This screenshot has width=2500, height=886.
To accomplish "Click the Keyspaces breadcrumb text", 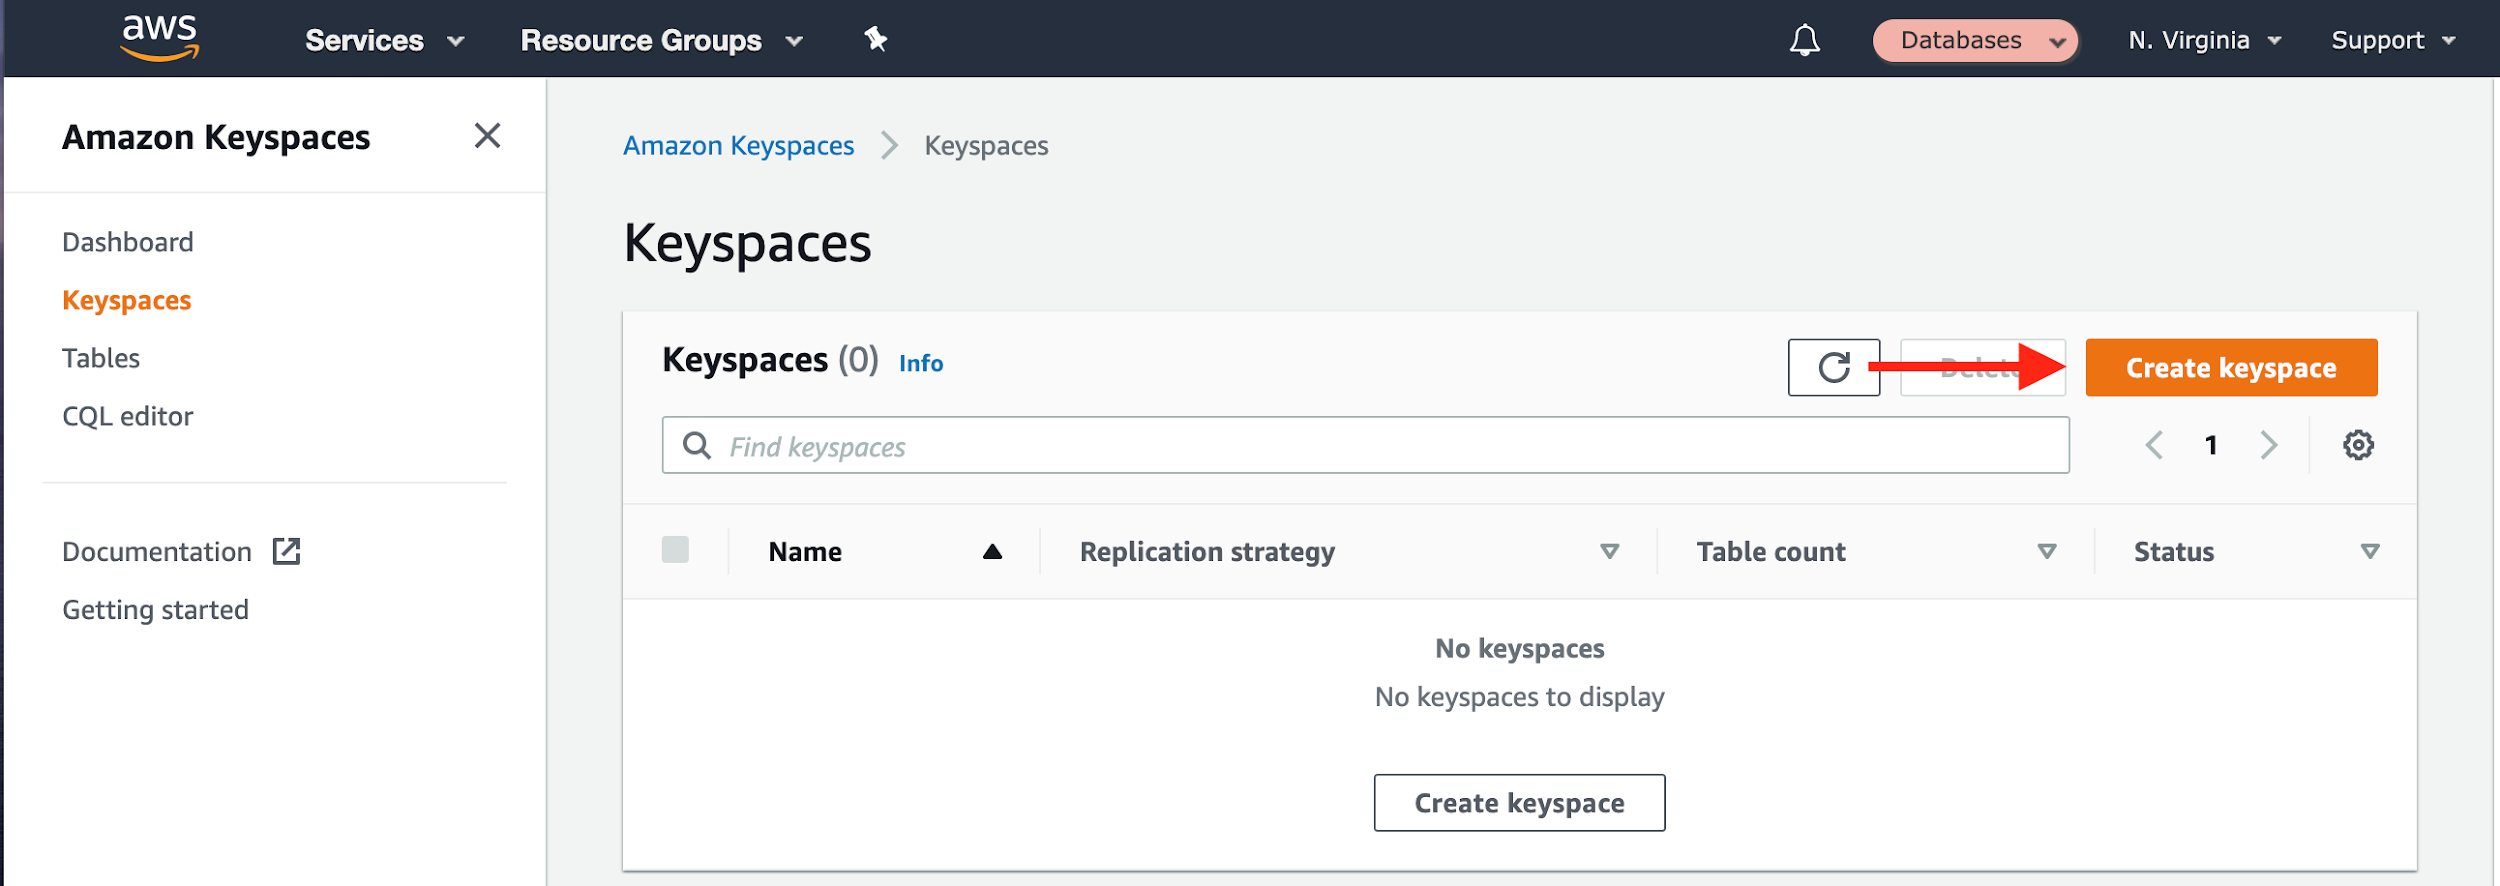I will coord(986,146).
